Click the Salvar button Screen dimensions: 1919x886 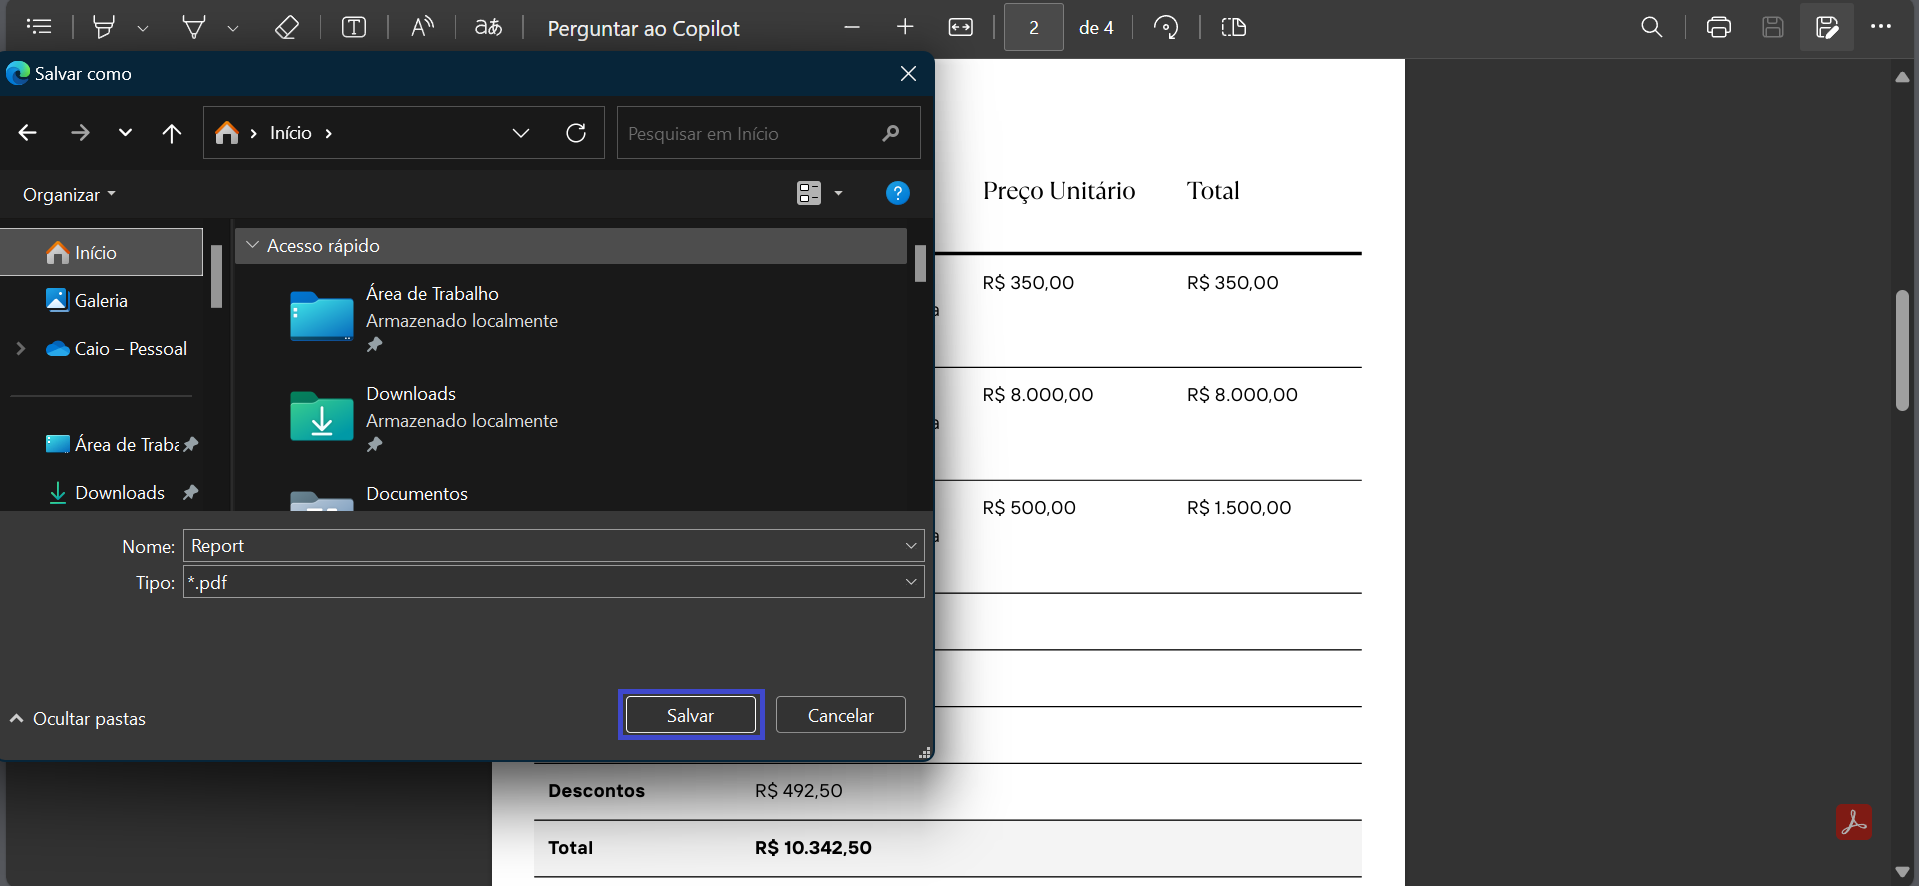coord(690,715)
